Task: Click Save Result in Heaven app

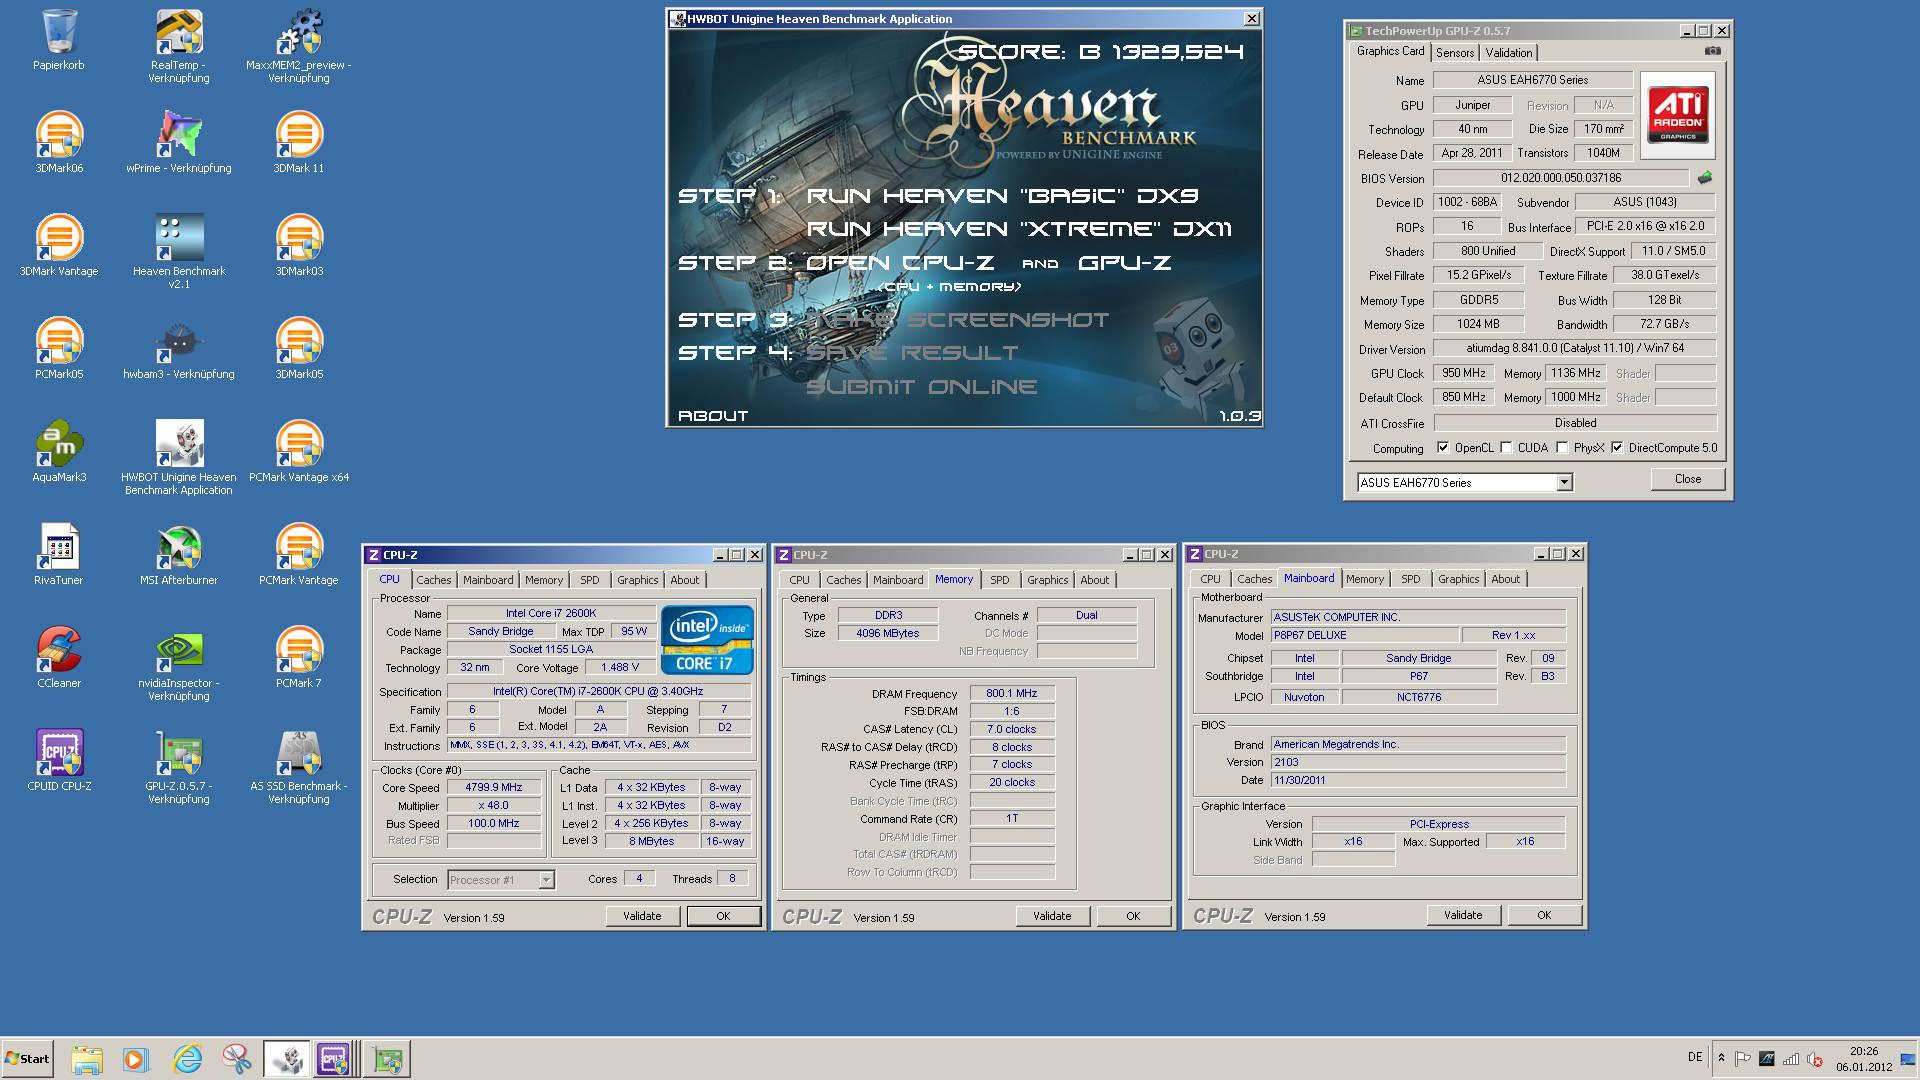Action: click(911, 353)
